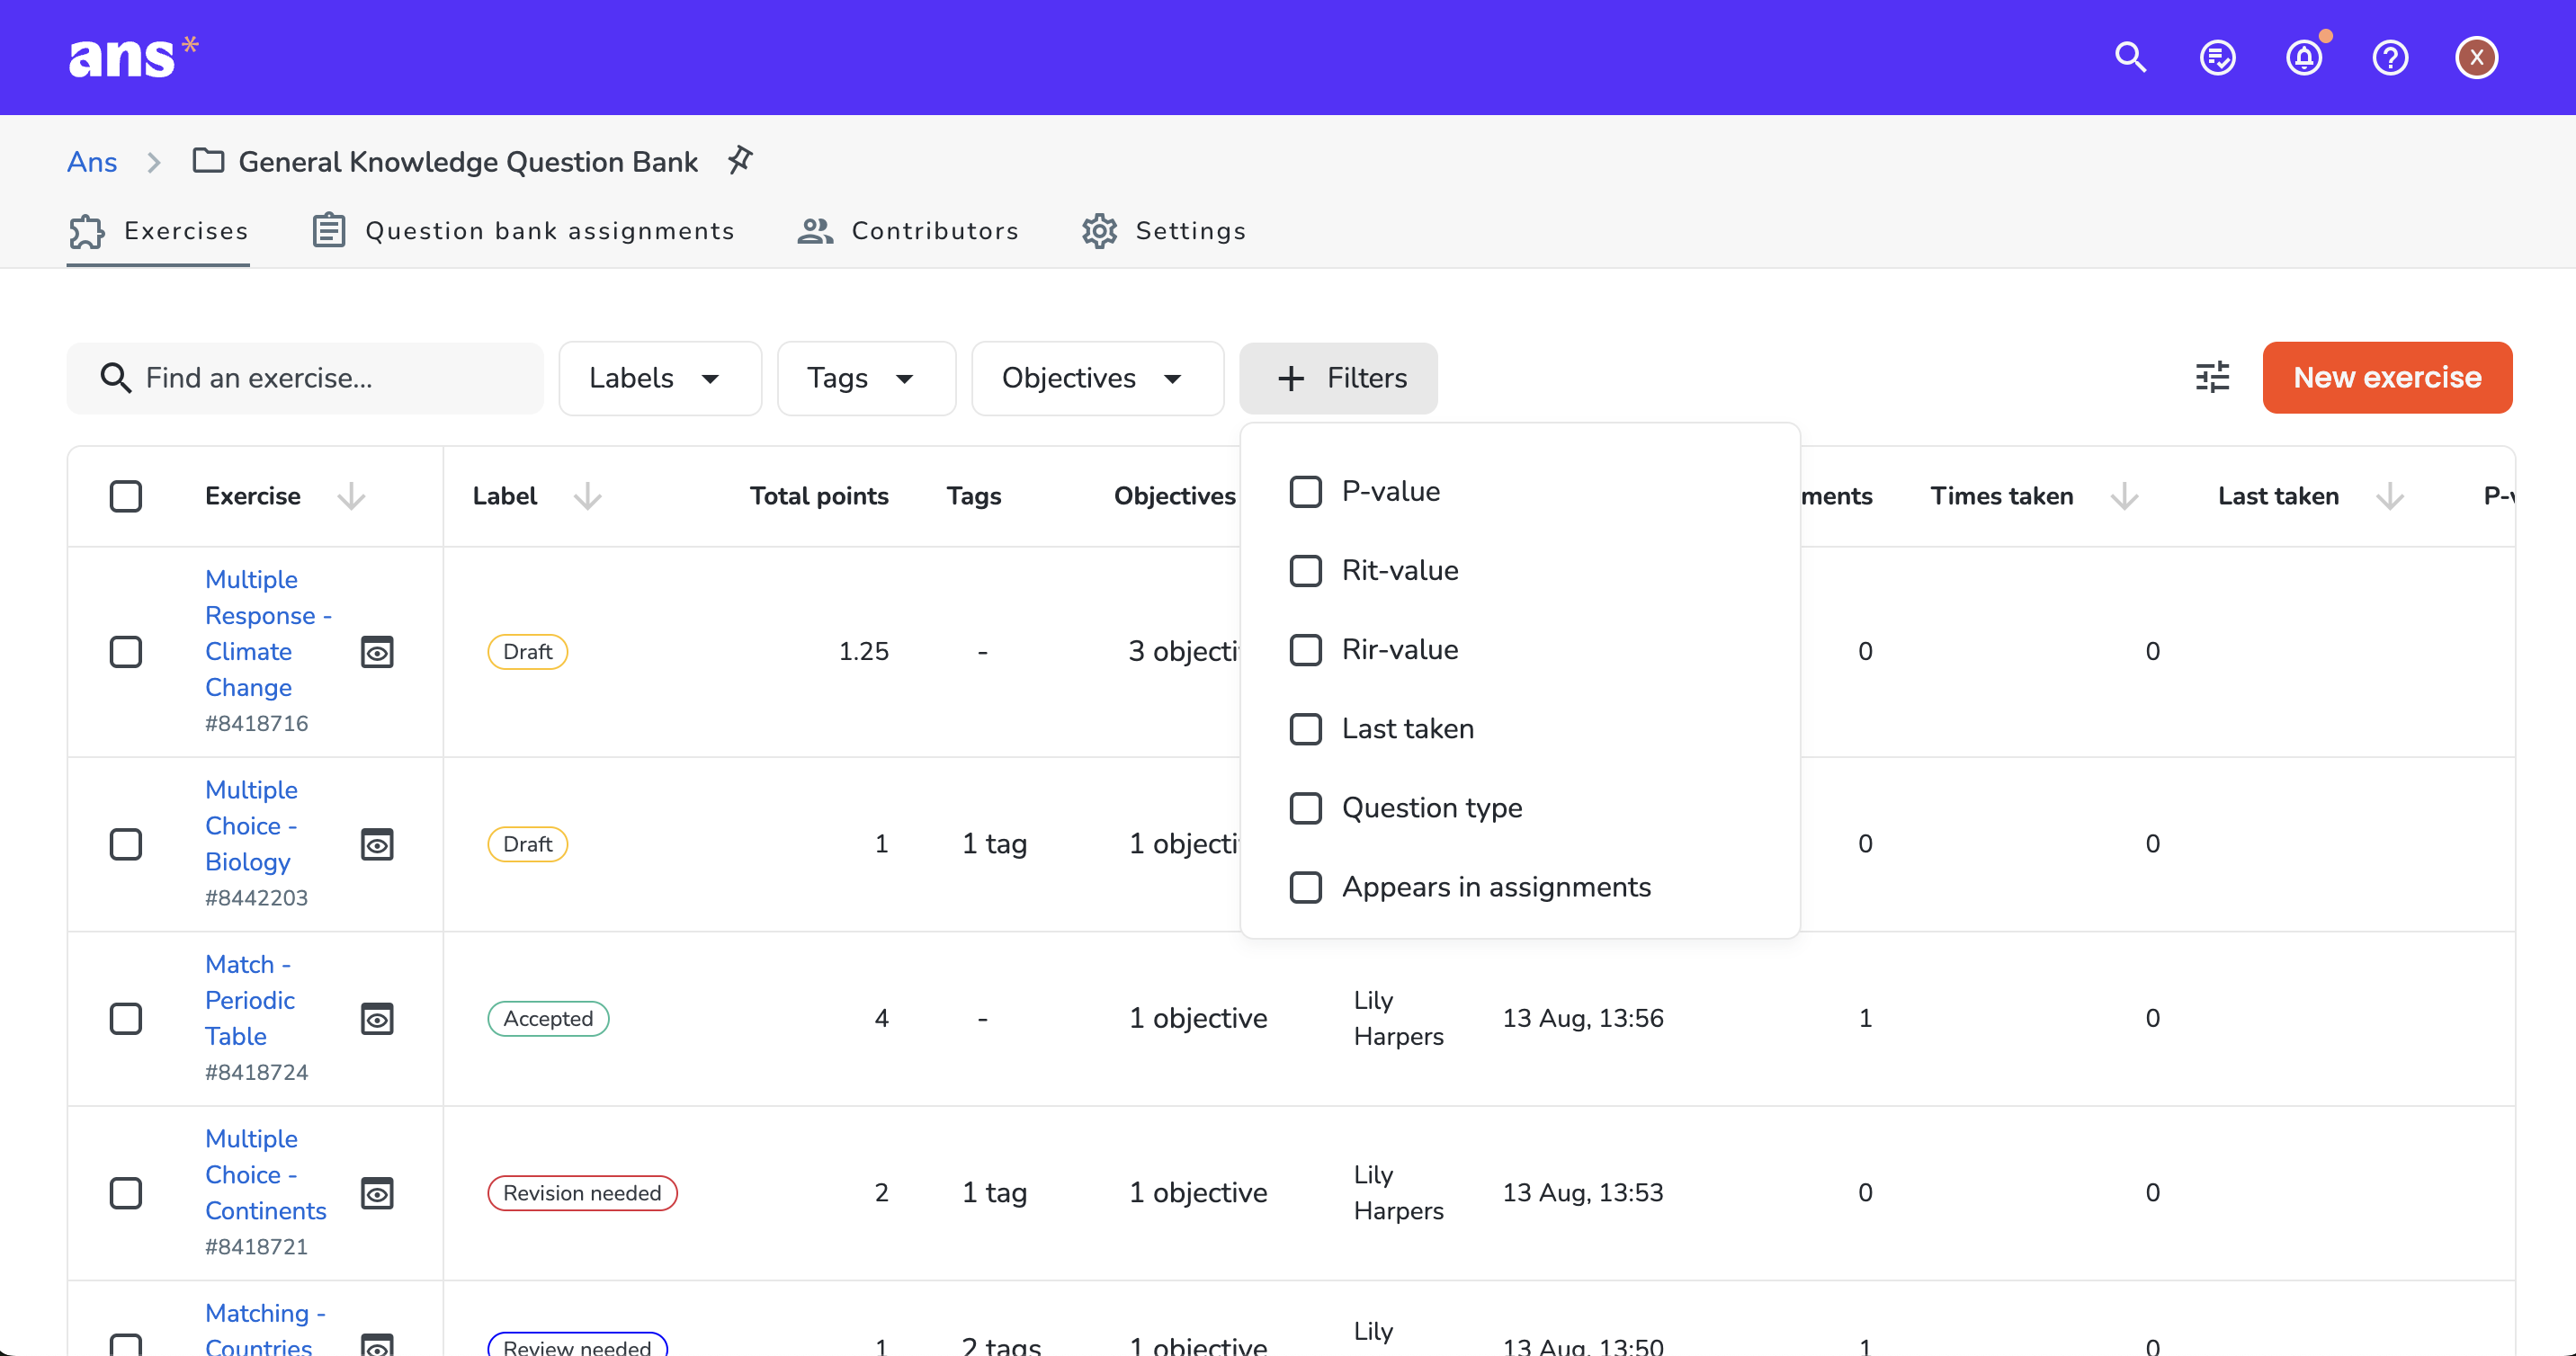Switch to the Contributors tab
The height and width of the screenshot is (1356, 2576).
(x=908, y=231)
